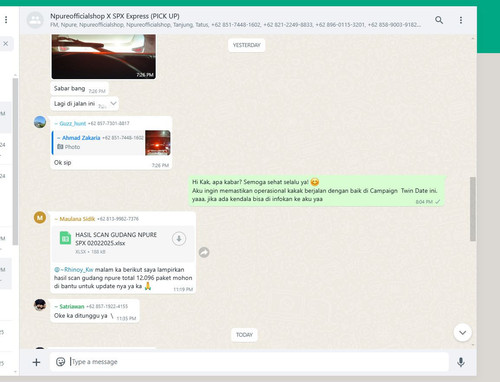Image resolution: width=500 pixels, height=382 pixels.
Task: Click the plus attach button
Action: (36, 362)
